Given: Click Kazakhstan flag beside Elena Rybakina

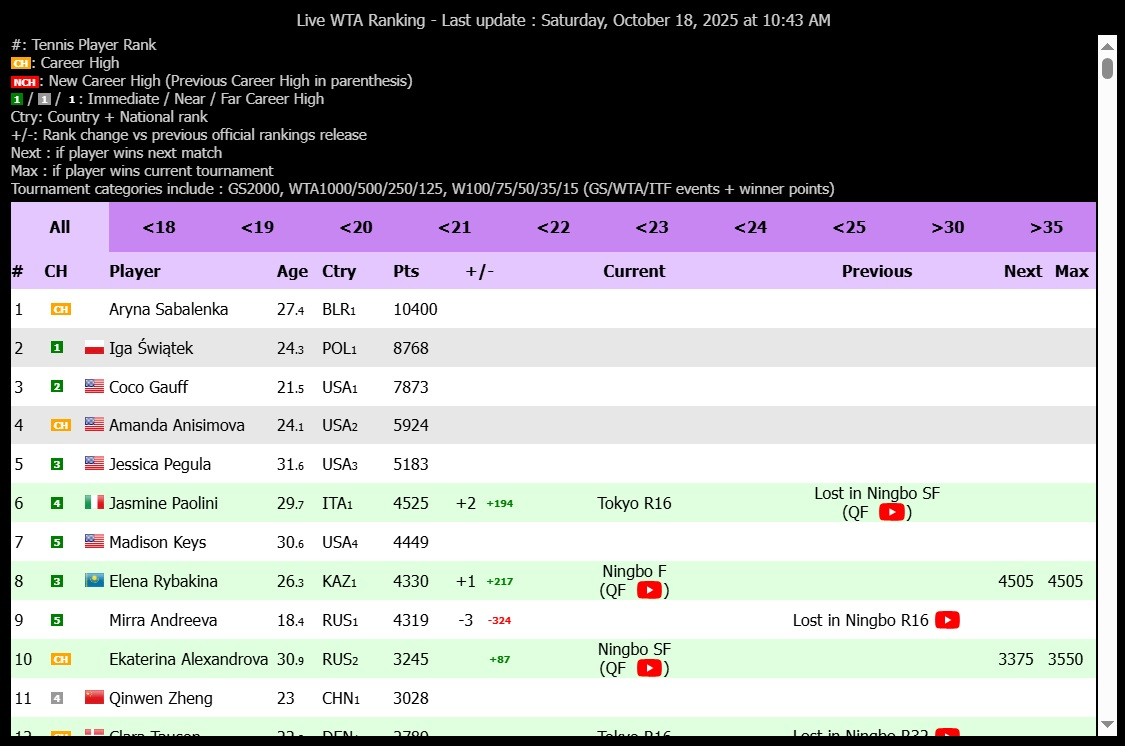Looking at the screenshot, I should point(95,581).
